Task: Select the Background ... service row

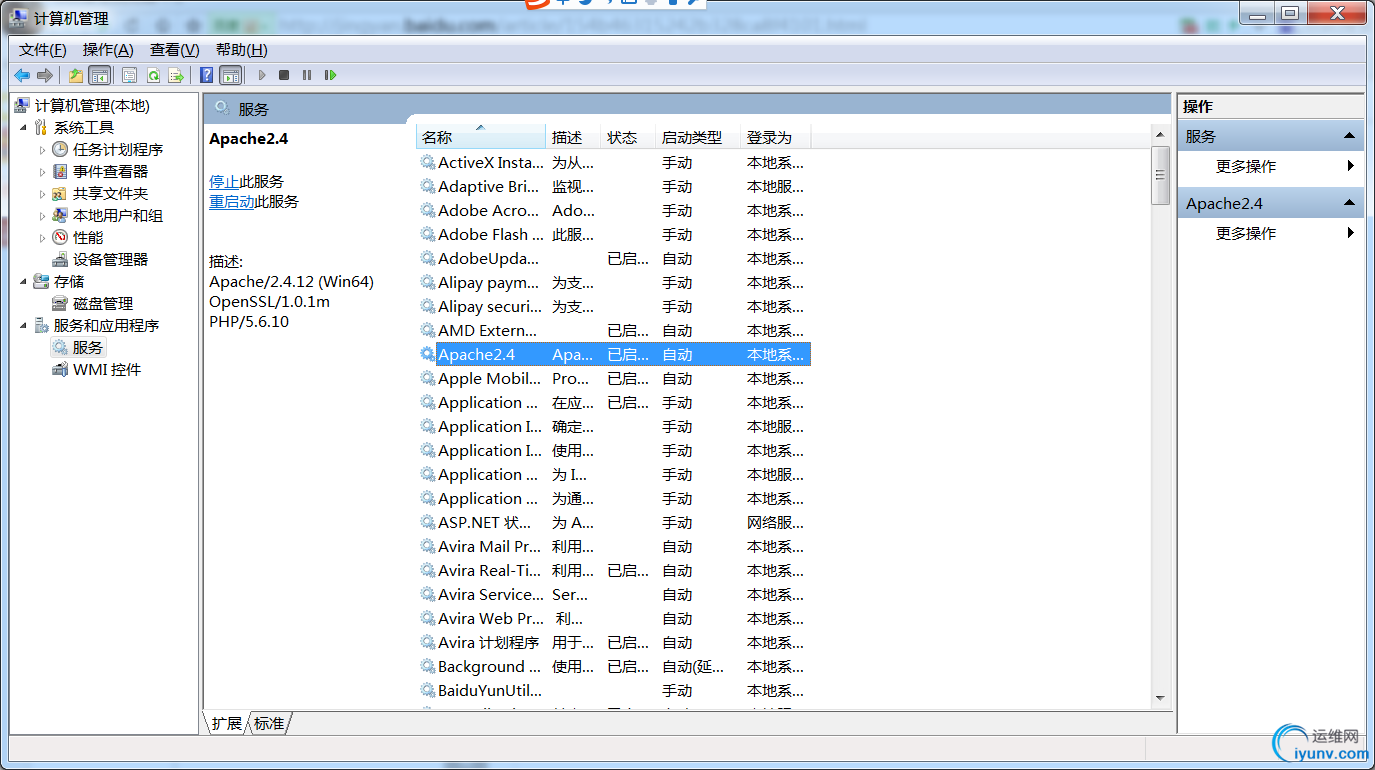Action: (x=614, y=666)
